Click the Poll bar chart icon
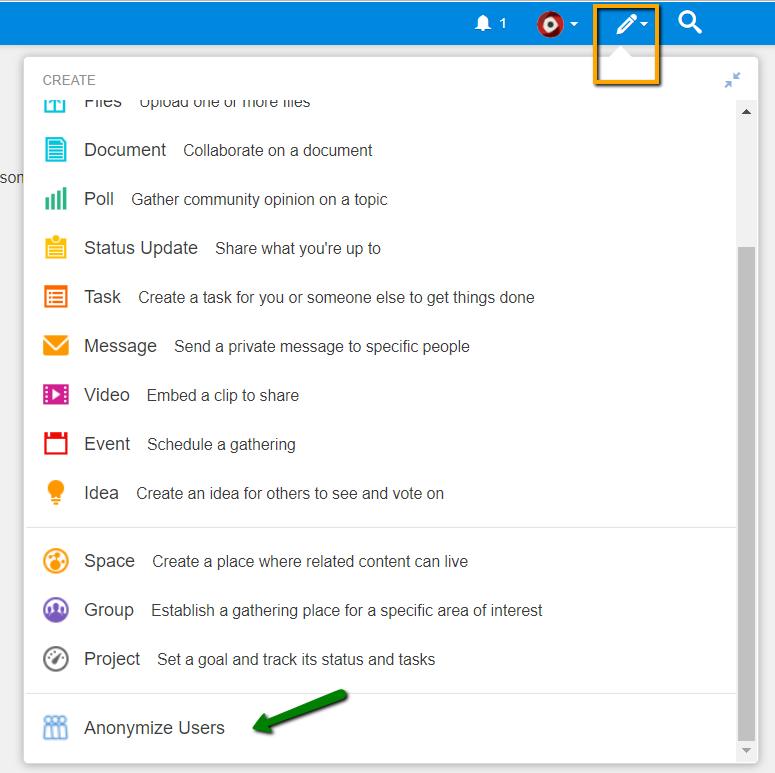This screenshot has width=775, height=773. pos(55,199)
